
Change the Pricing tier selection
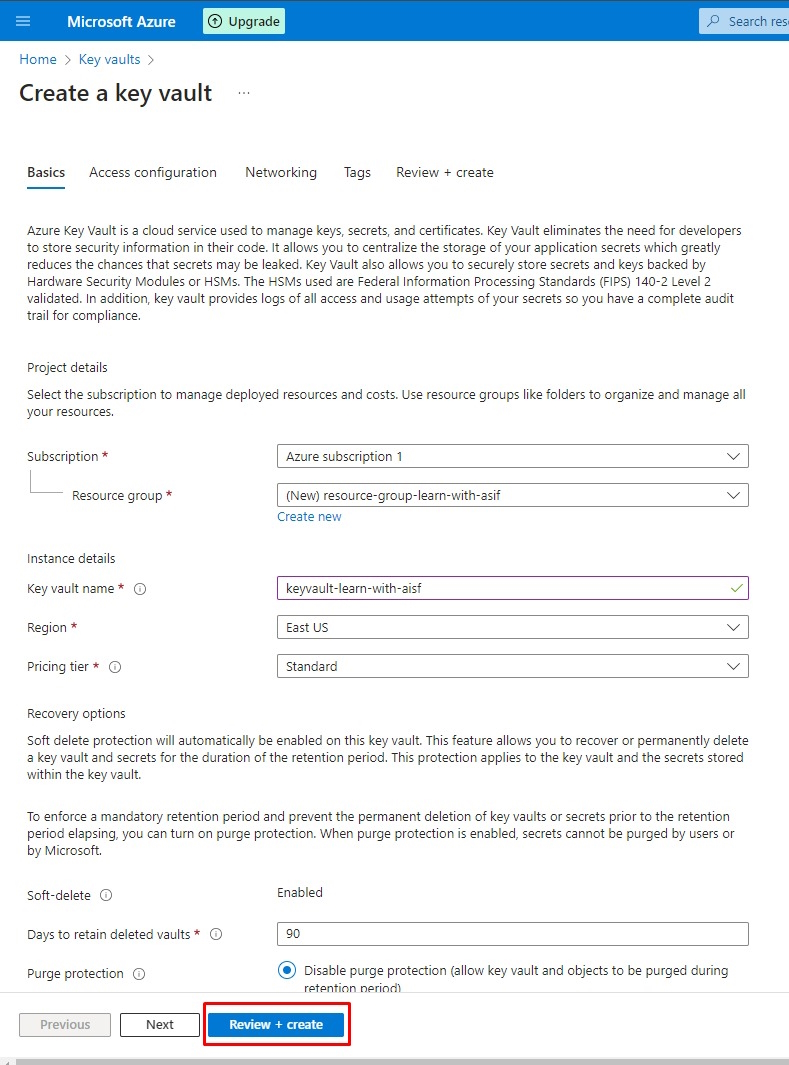coord(512,666)
